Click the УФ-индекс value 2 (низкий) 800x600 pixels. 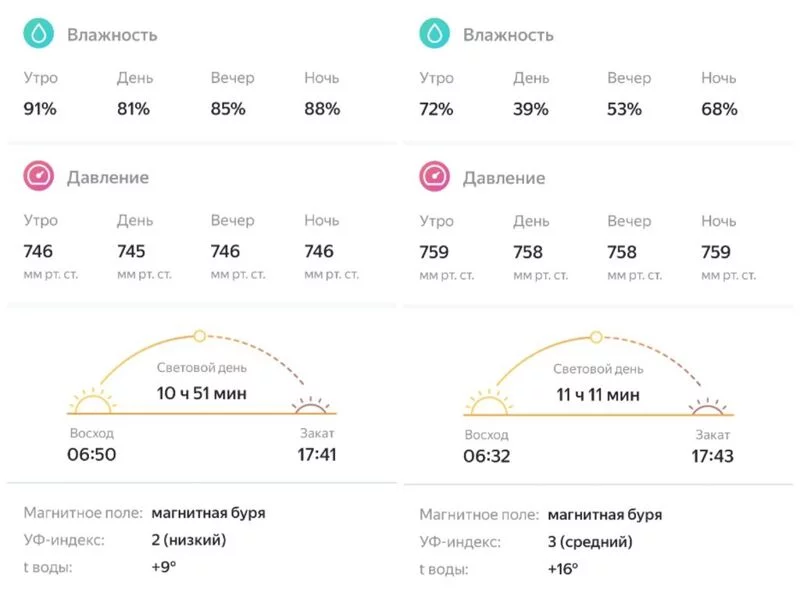click(x=187, y=541)
